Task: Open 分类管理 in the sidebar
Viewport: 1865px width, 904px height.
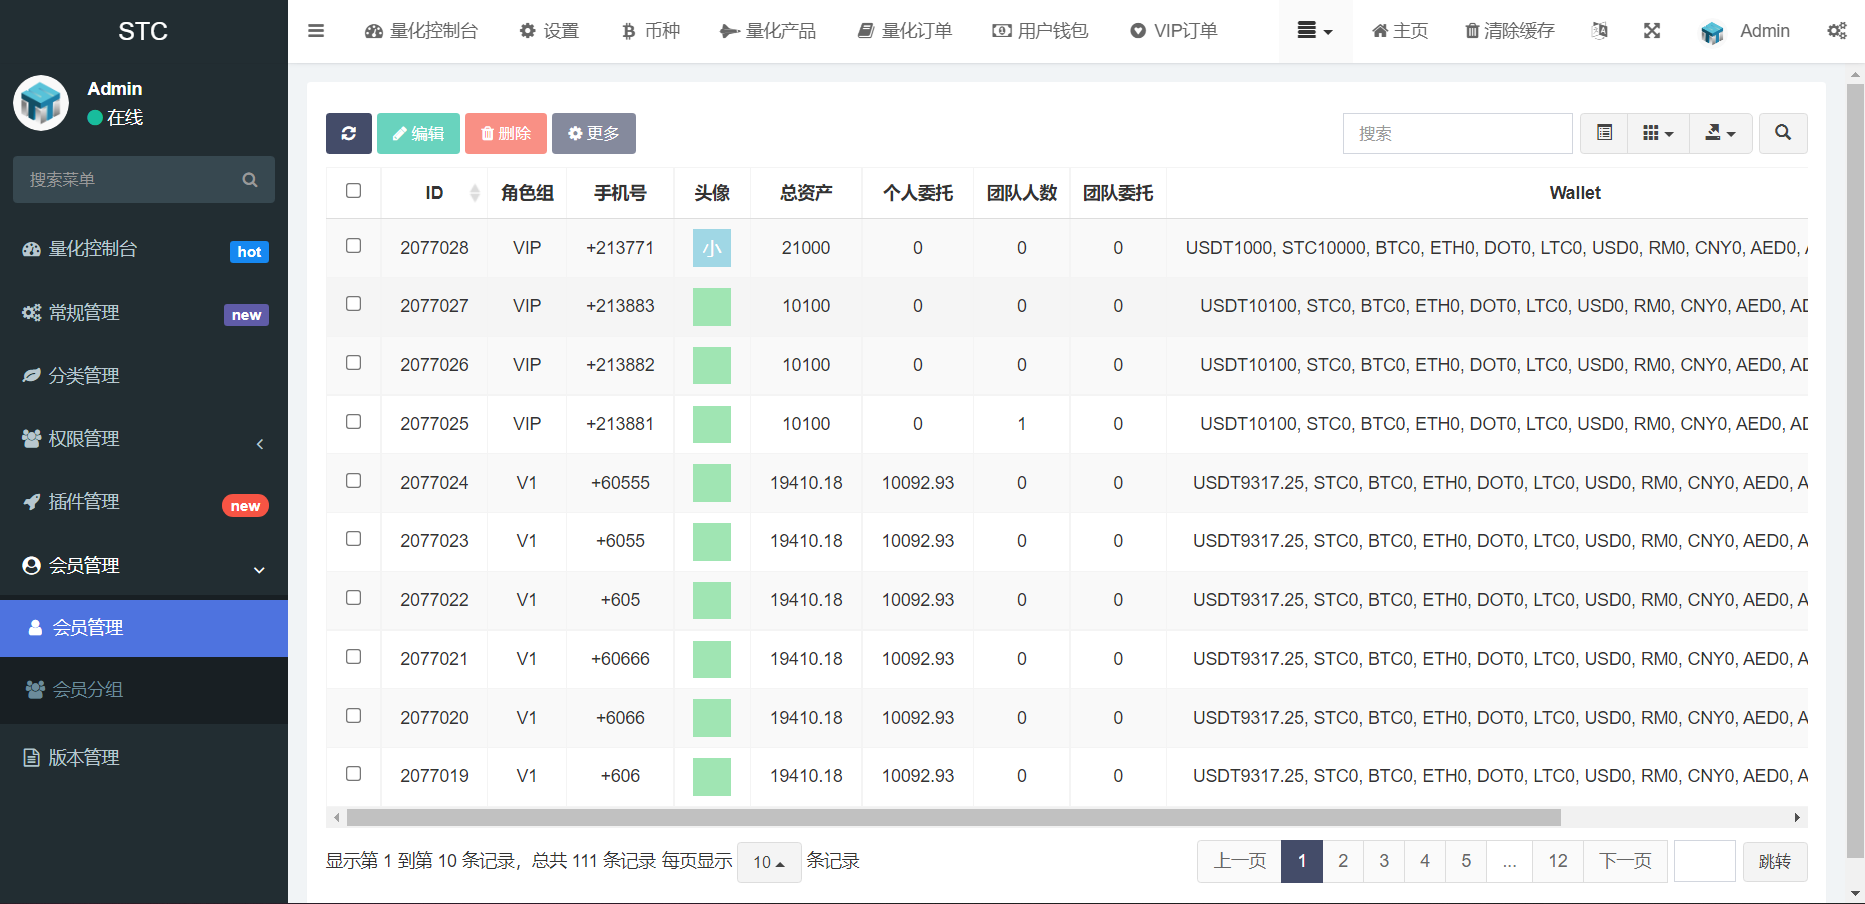Action: (x=144, y=376)
